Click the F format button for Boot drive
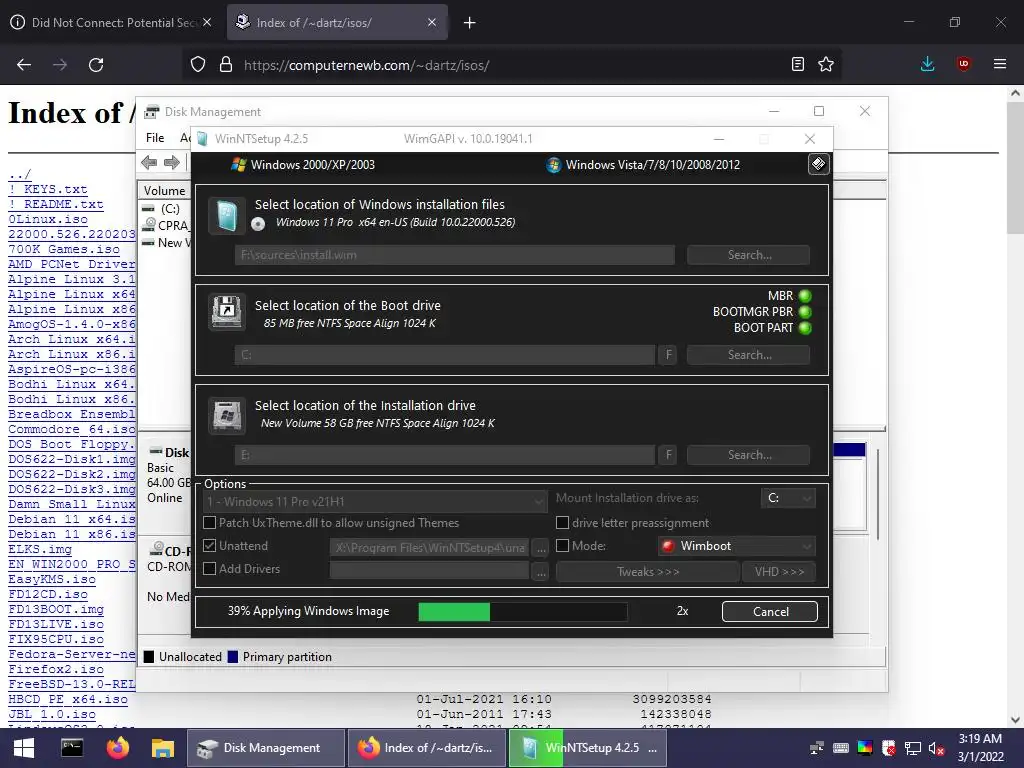 [x=668, y=355]
